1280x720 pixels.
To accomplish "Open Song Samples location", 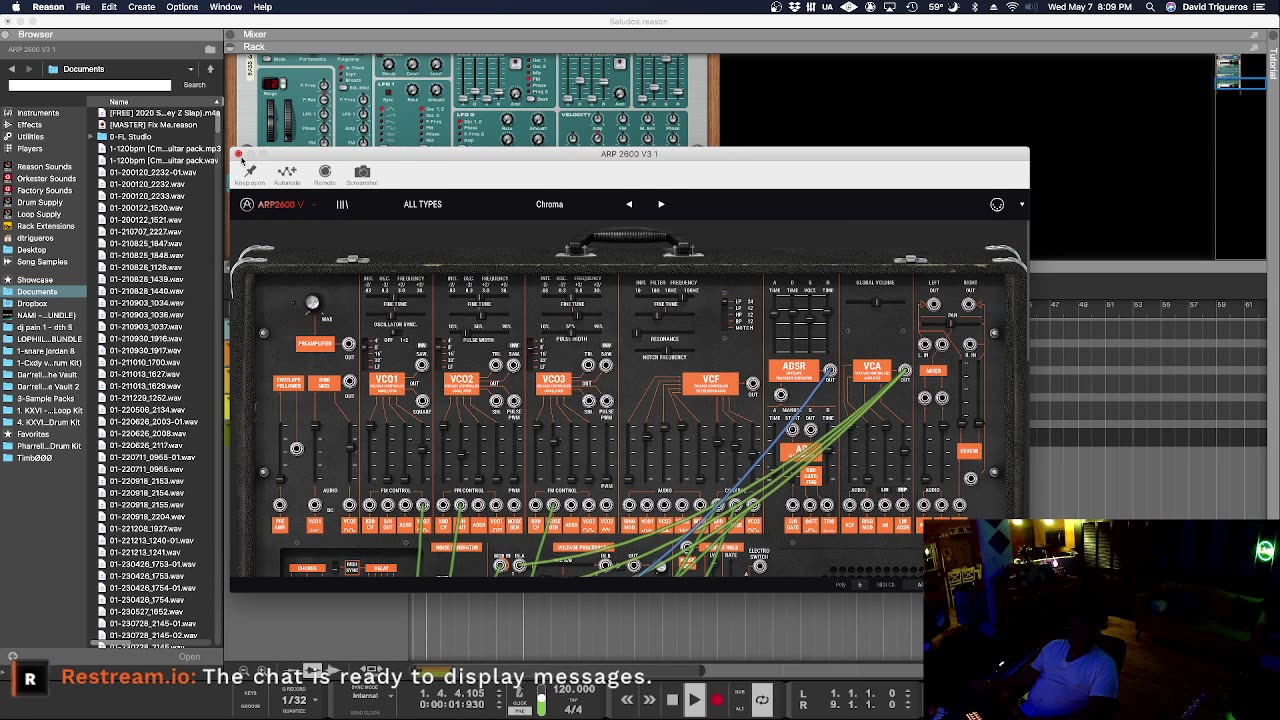I will point(42,262).
